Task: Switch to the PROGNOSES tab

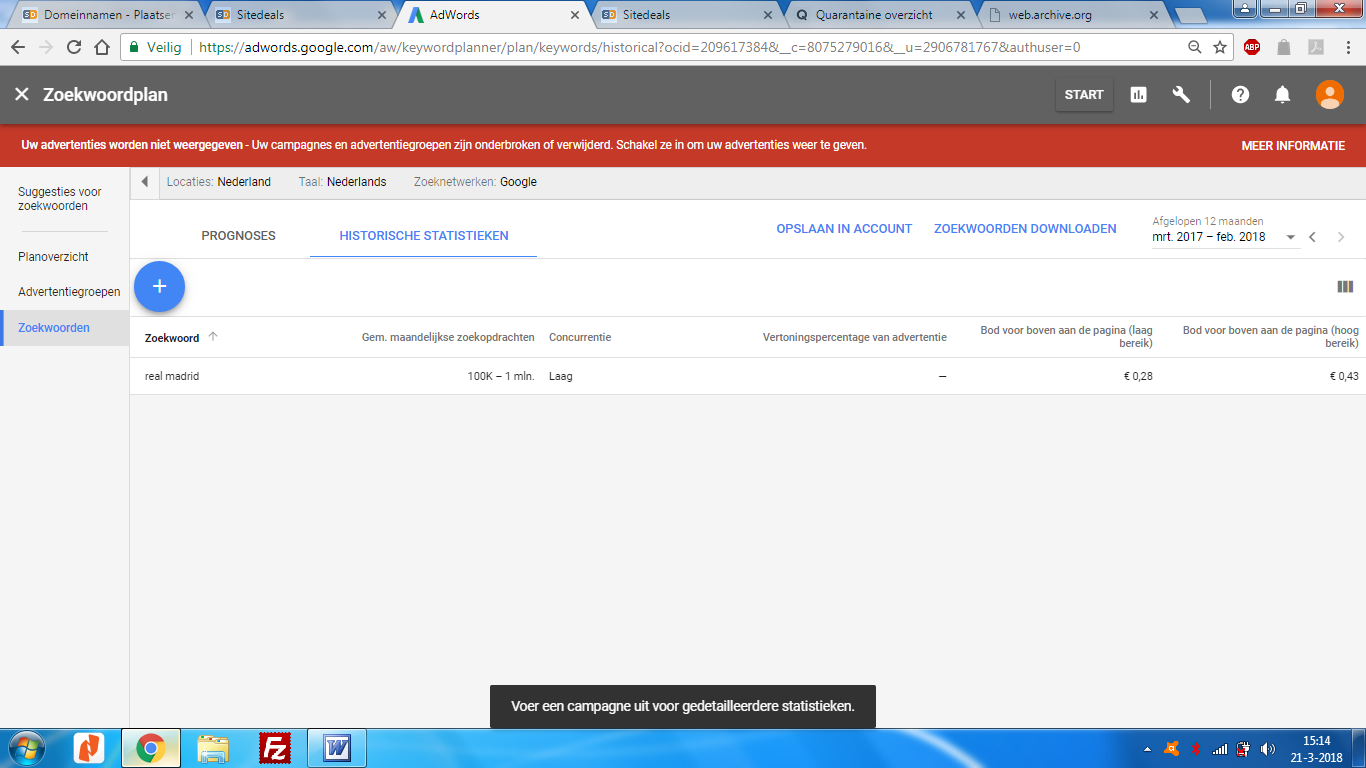Action: pyautogui.click(x=238, y=236)
